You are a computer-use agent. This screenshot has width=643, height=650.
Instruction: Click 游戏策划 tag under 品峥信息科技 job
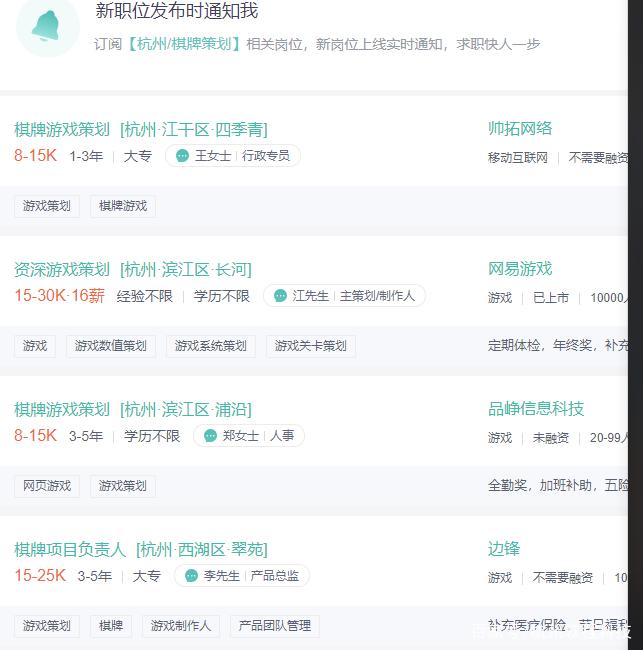coord(123,486)
